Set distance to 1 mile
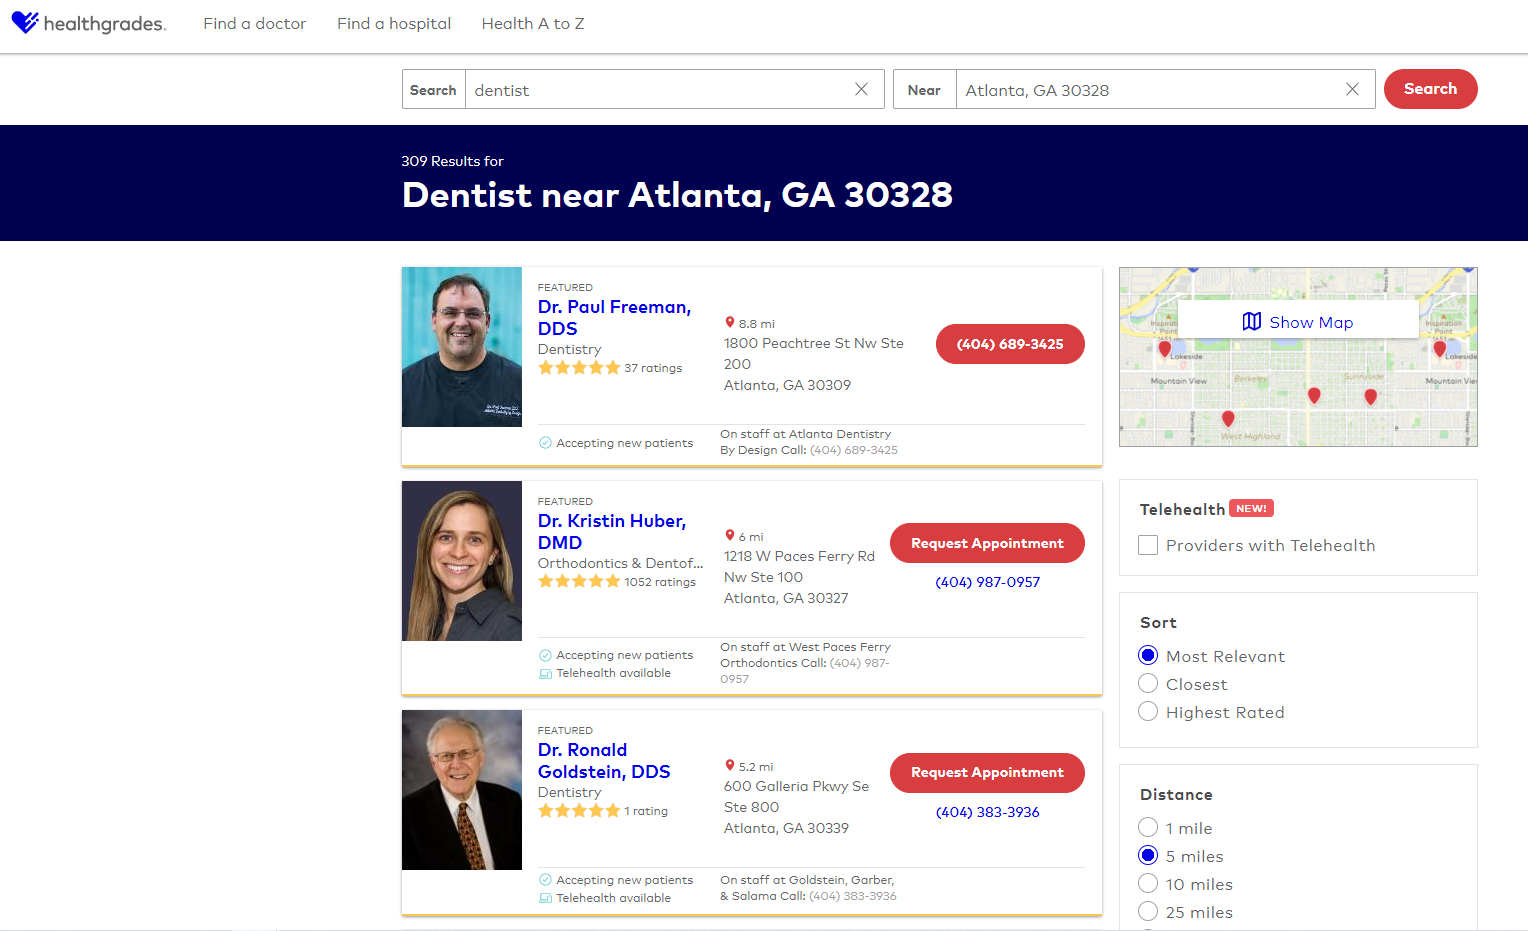1528x931 pixels. (1148, 827)
